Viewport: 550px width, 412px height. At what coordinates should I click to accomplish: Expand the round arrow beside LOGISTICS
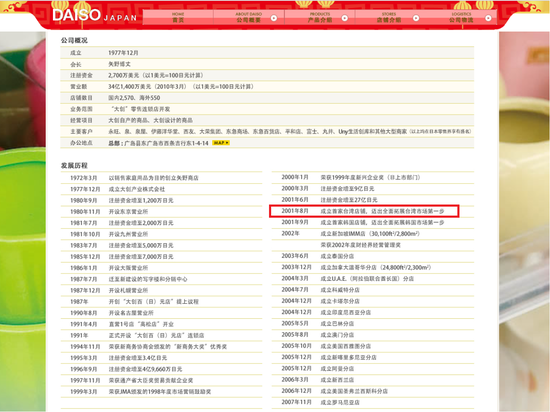(488, 18)
